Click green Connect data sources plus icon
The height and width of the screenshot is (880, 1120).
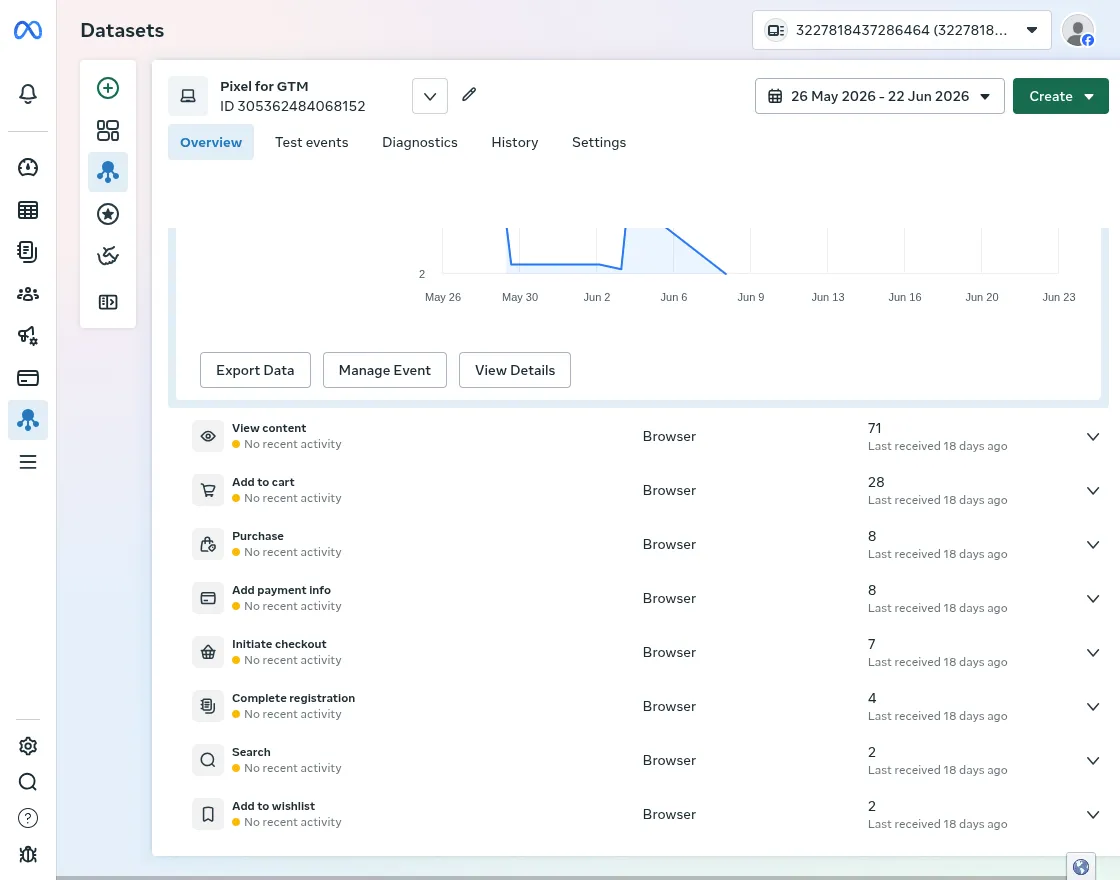108,88
